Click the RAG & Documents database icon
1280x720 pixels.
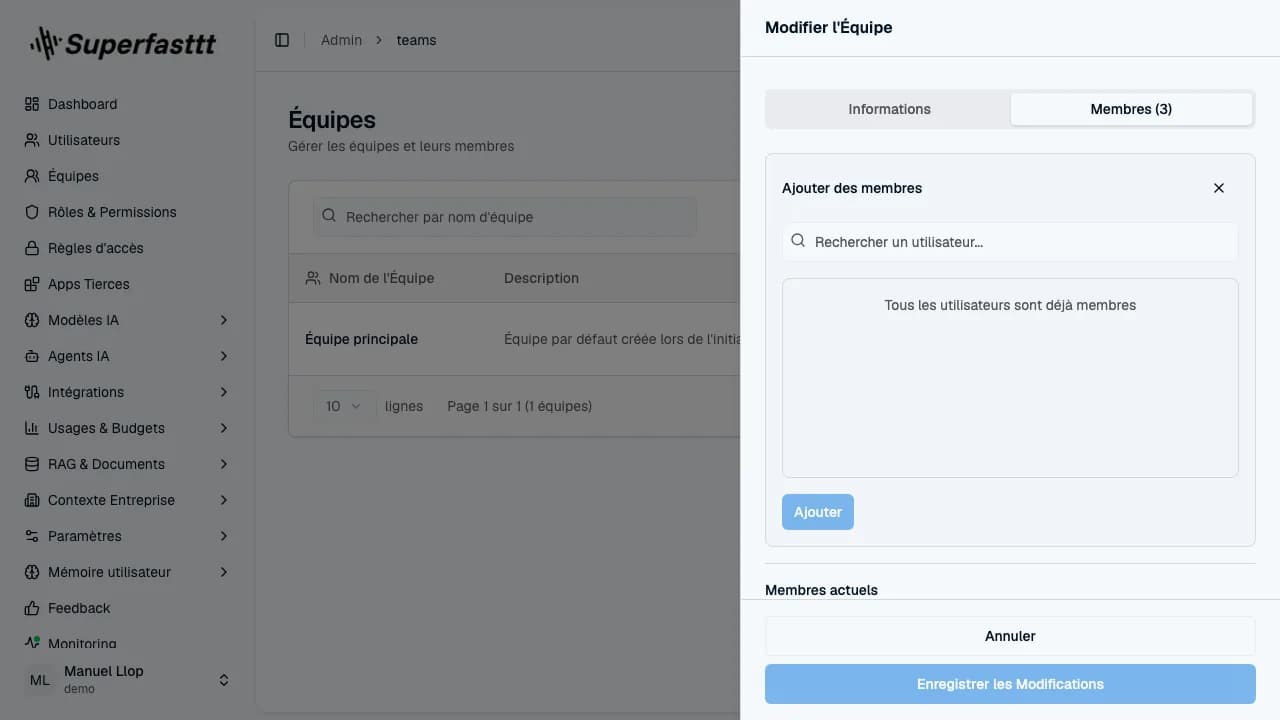[32, 464]
